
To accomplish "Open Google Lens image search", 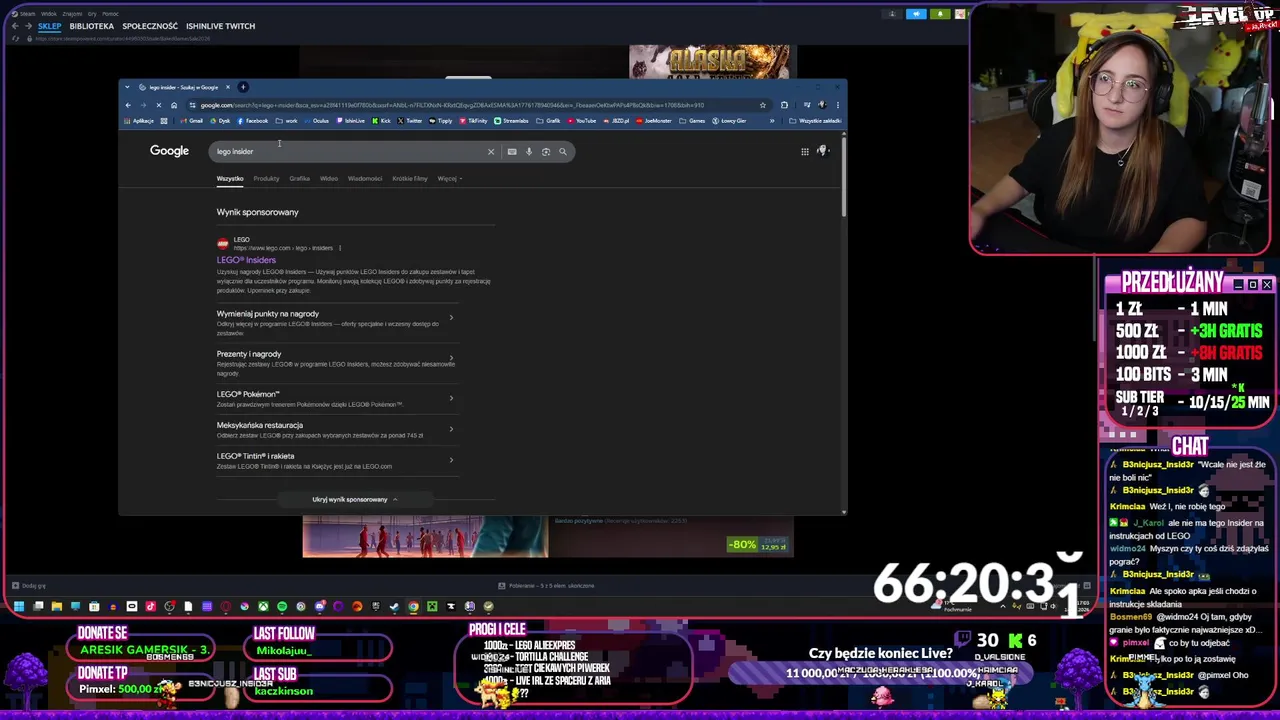I will click(546, 152).
